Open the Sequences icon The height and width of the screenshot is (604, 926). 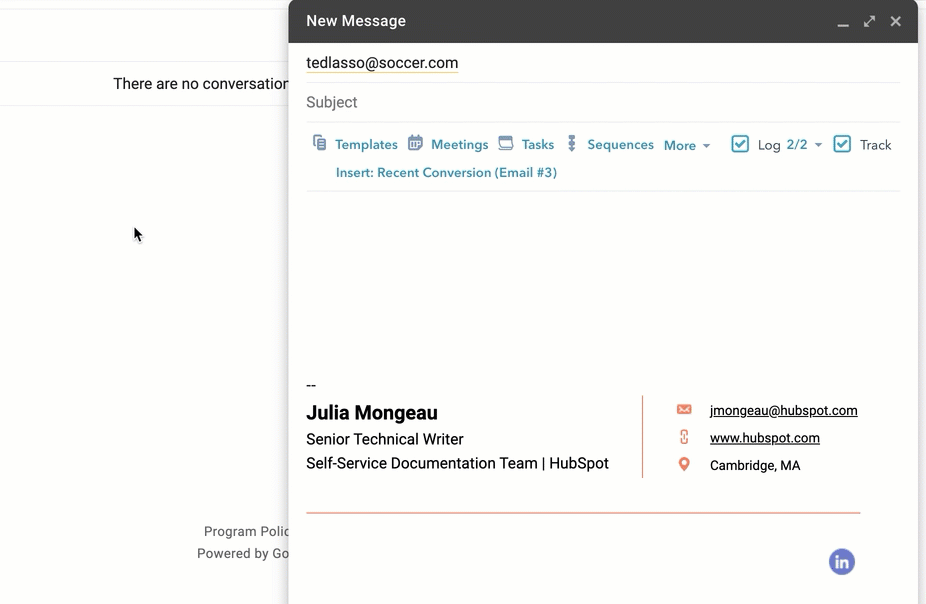tap(571, 143)
